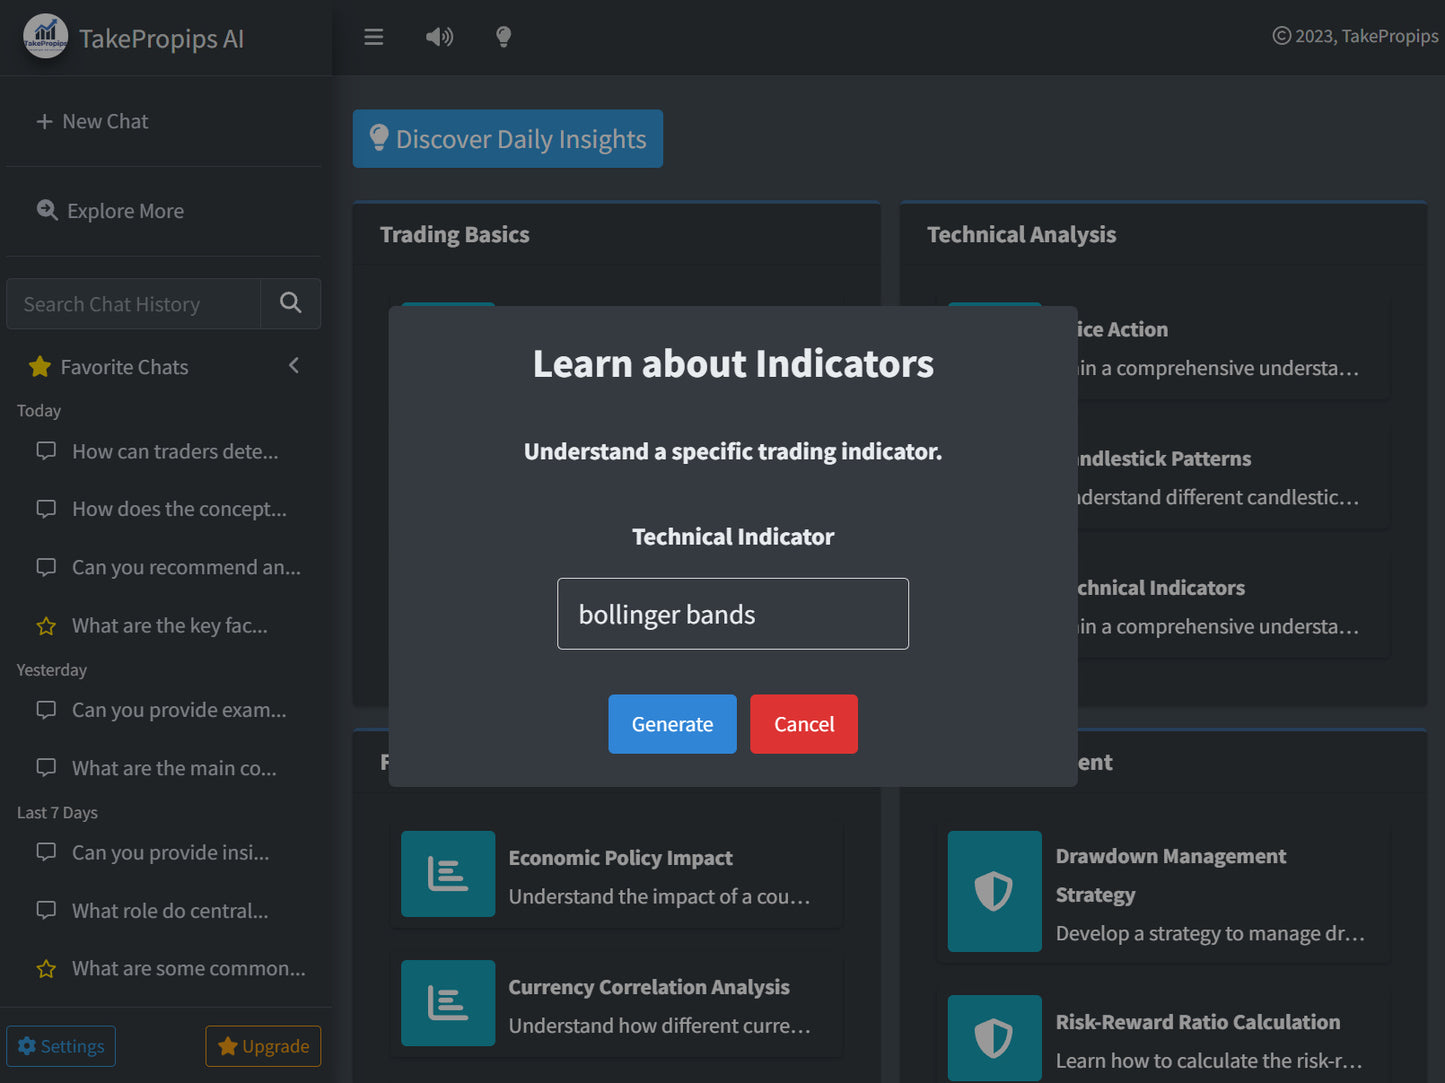Click the Currency Correlation Analysis chart icon
Image resolution: width=1445 pixels, height=1083 pixels.
pos(448,1003)
